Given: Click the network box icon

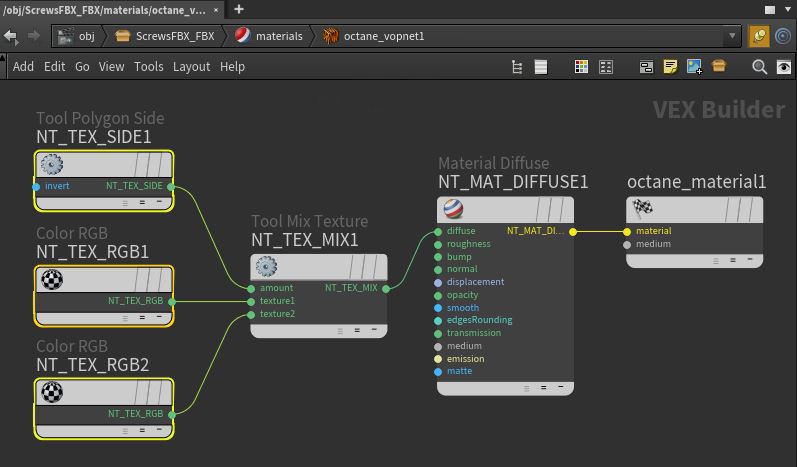Looking at the screenshot, I should 719,67.
